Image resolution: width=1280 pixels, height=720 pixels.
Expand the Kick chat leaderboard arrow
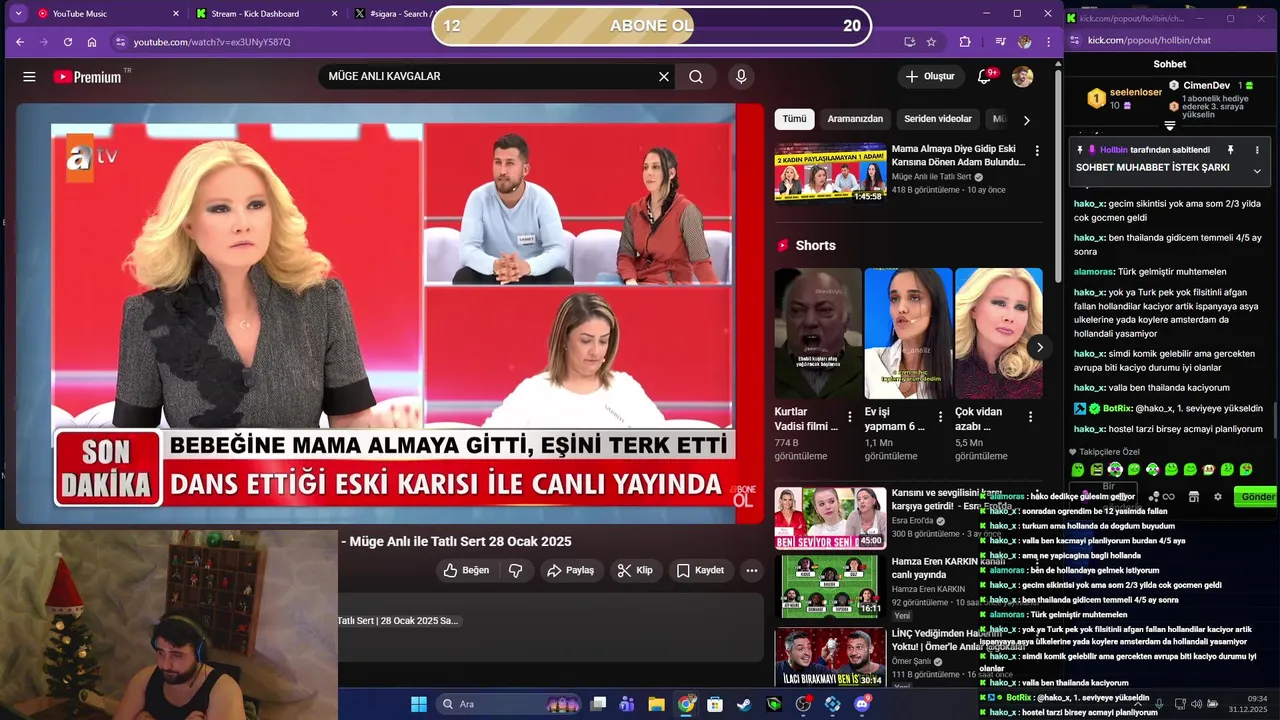point(1170,126)
